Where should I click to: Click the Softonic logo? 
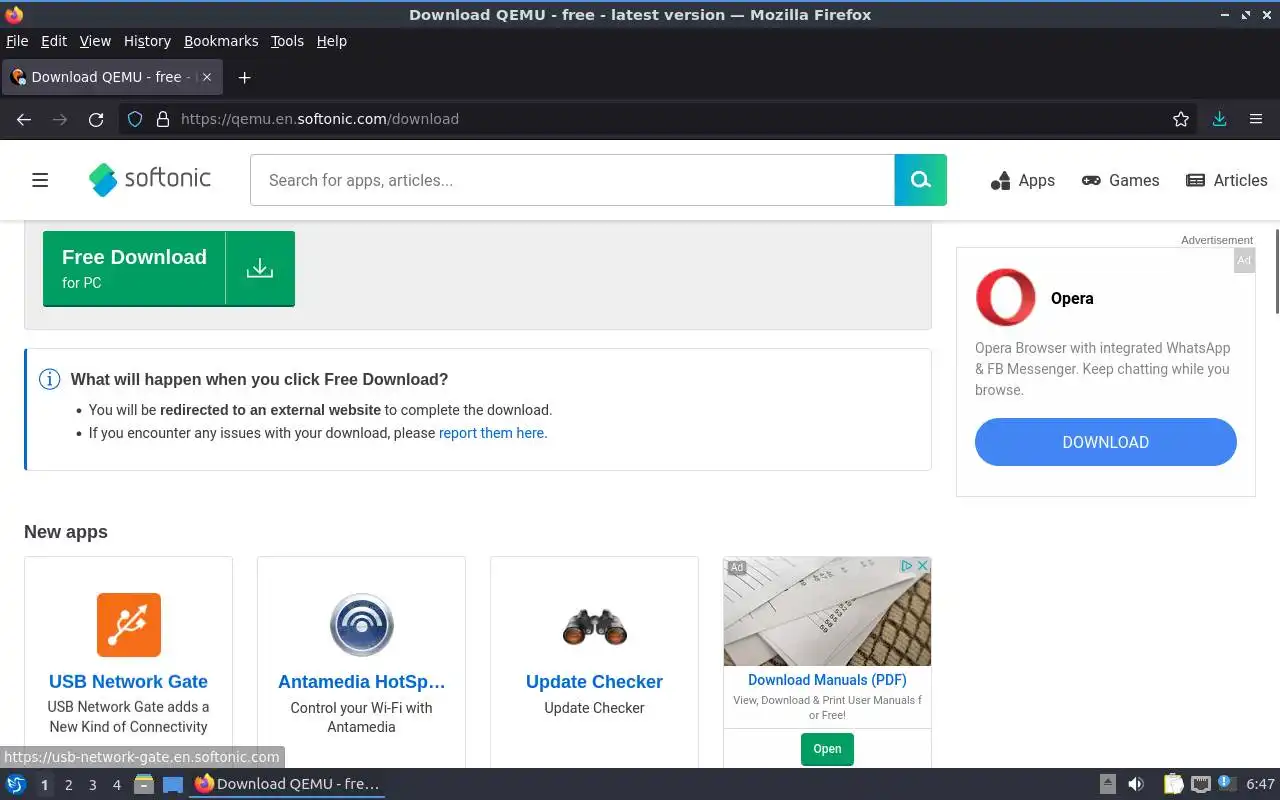[150, 180]
